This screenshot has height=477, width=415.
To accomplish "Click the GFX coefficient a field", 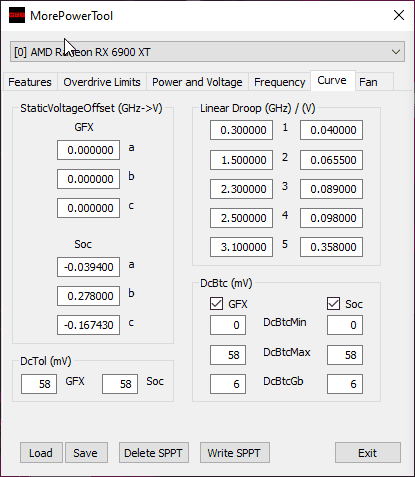I will [88, 150].
